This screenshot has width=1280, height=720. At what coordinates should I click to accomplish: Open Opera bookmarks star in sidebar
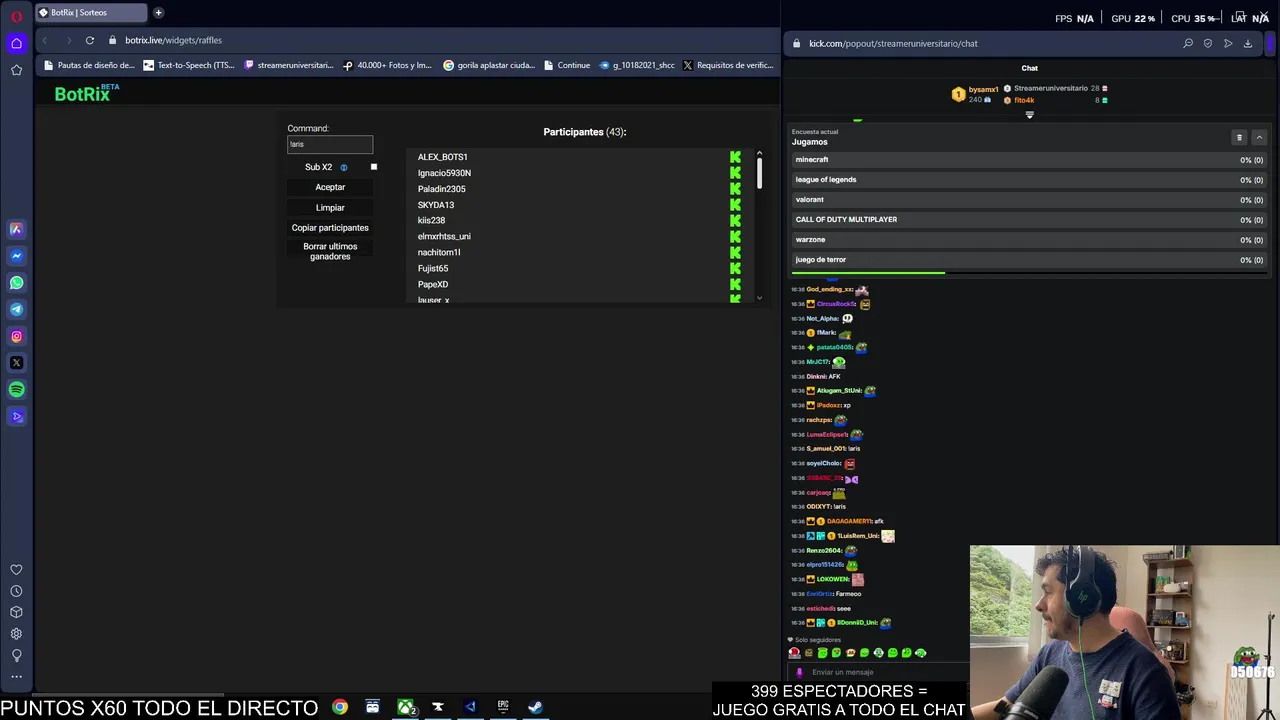[16, 70]
